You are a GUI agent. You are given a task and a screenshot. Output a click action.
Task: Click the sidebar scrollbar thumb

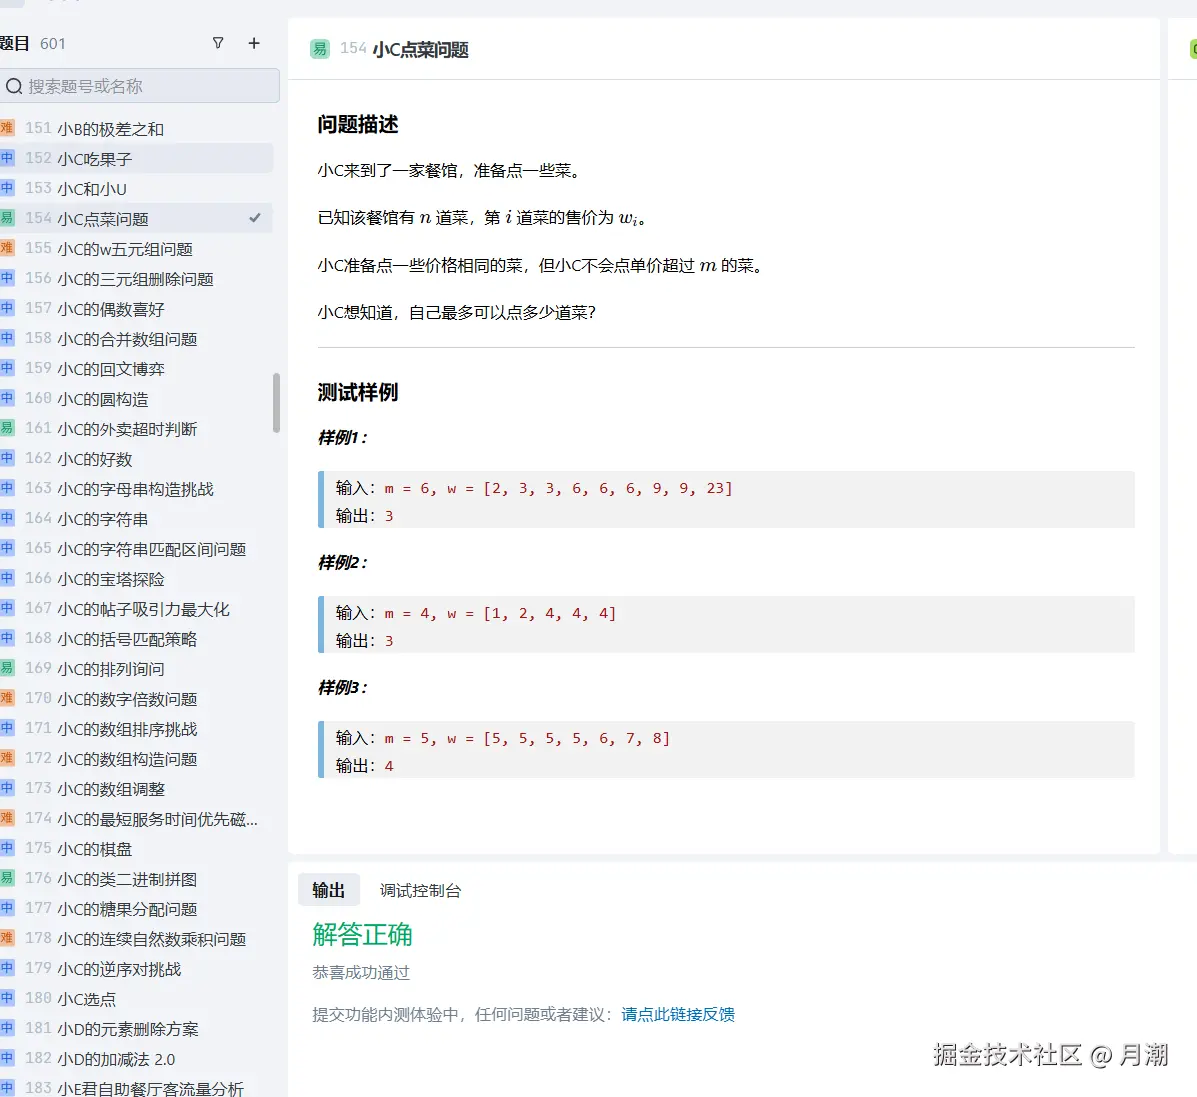276,400
